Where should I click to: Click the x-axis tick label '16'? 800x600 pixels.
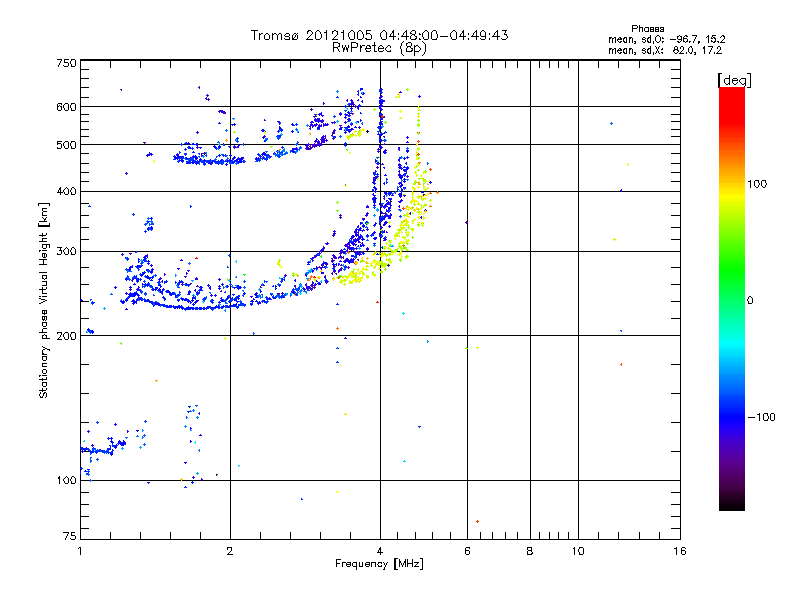pyautogui.click(x=680, y=551)
